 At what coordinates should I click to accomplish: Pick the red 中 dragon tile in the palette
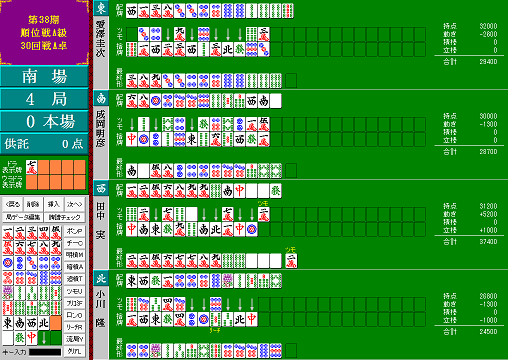pyautogui.click(x=32, y=338)
